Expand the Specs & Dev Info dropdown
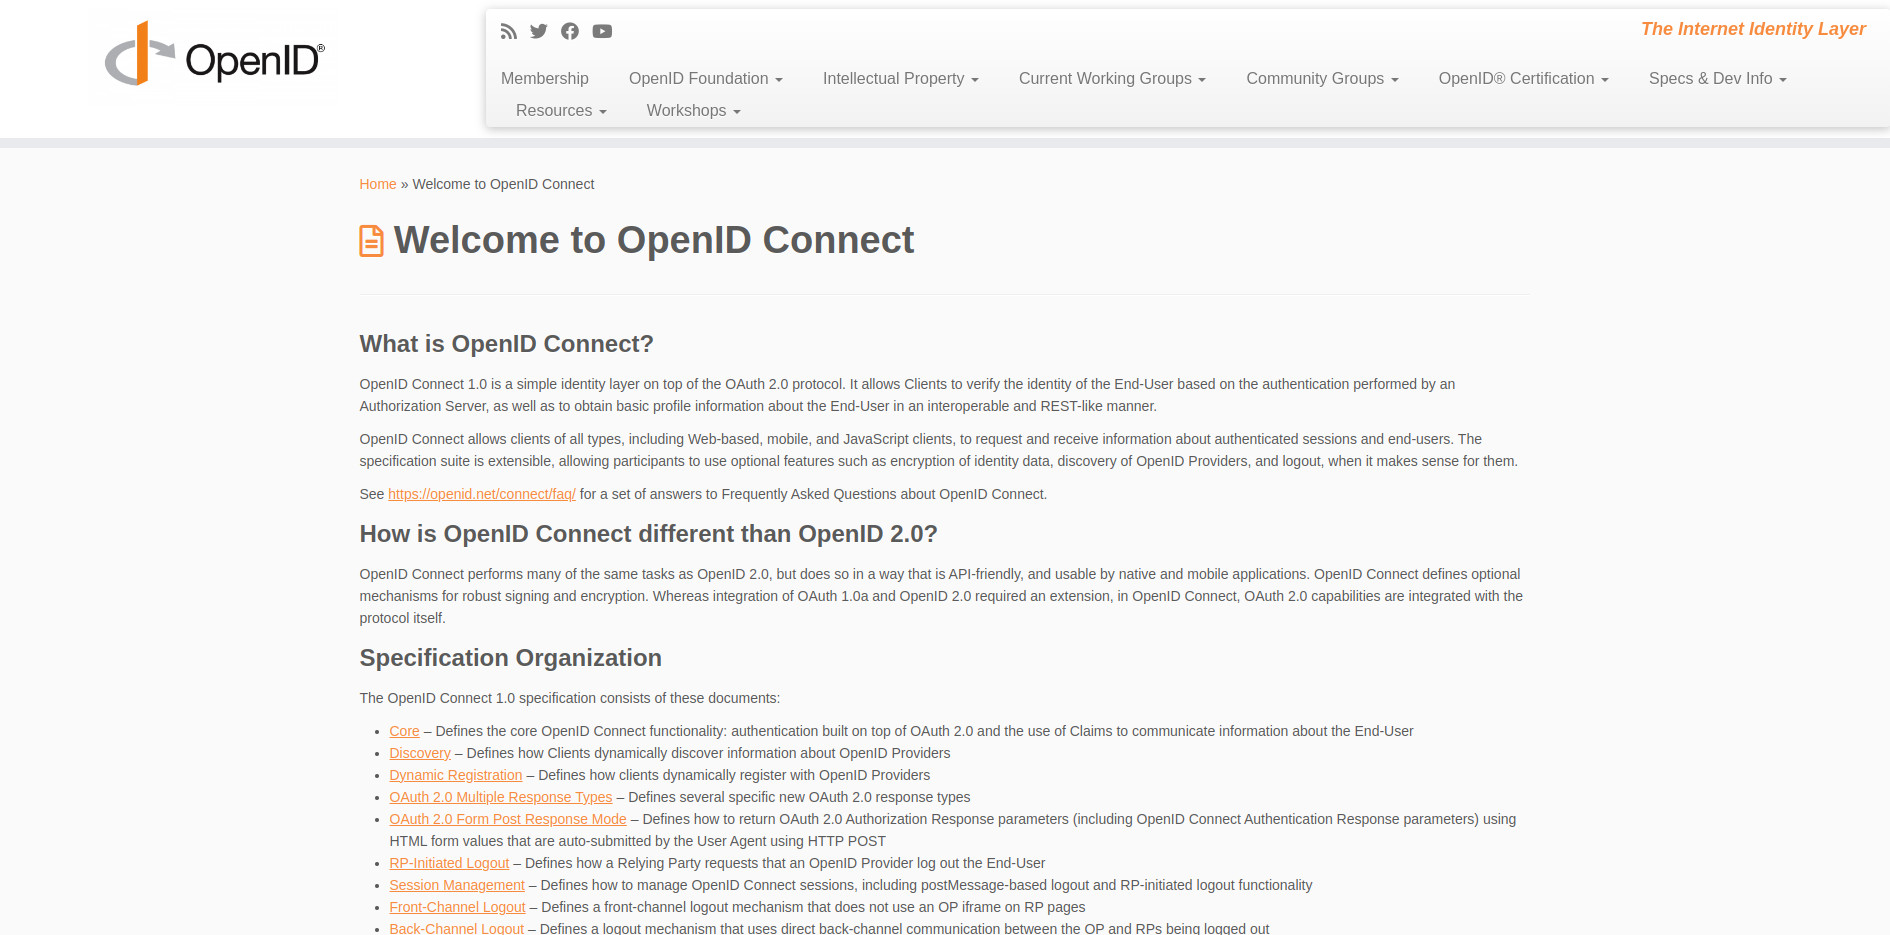This screenshot has width=1890, height=935. 1717,78
